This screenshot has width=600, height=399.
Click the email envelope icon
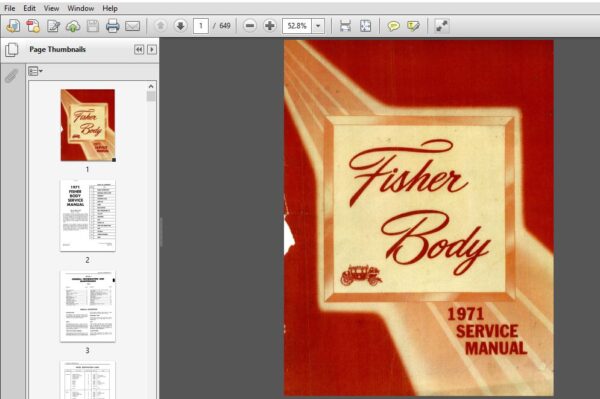tap(132, 26)
